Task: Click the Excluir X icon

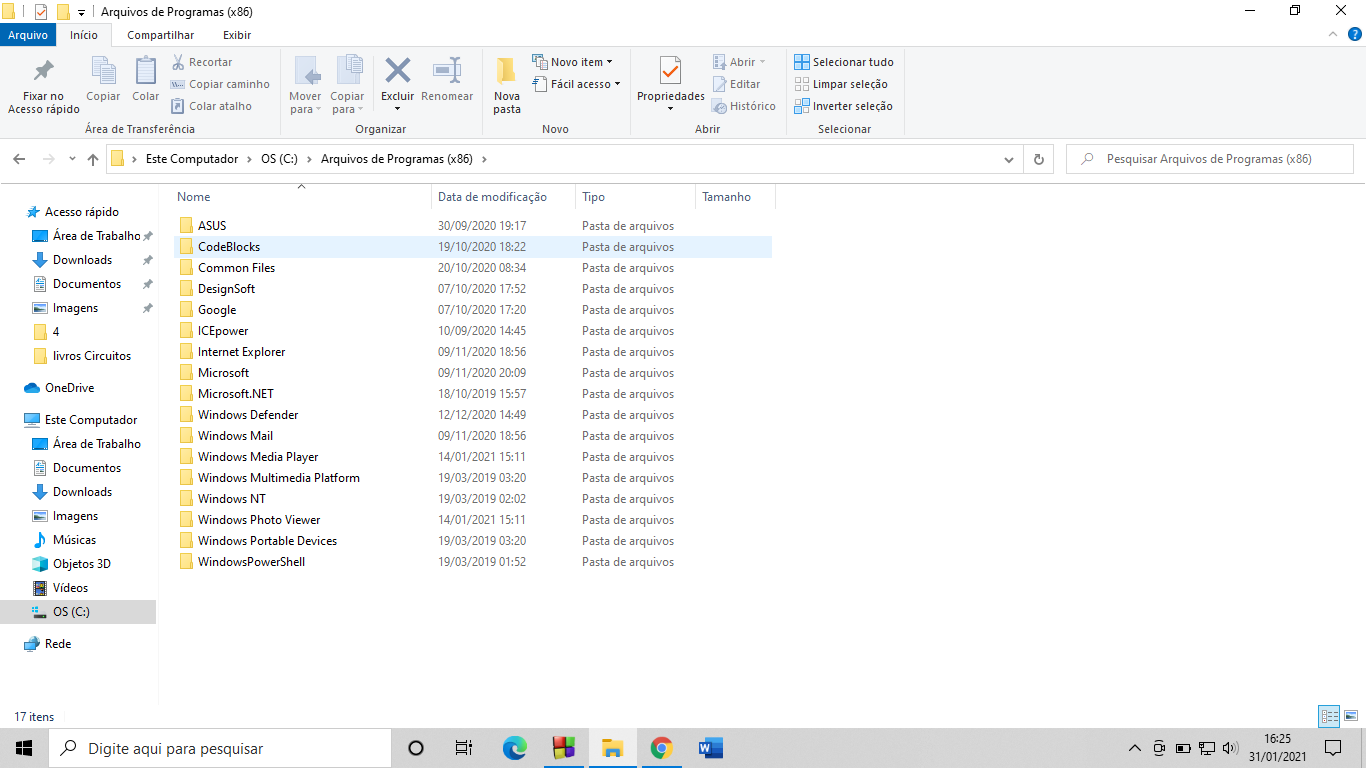Action: point(398,70)
